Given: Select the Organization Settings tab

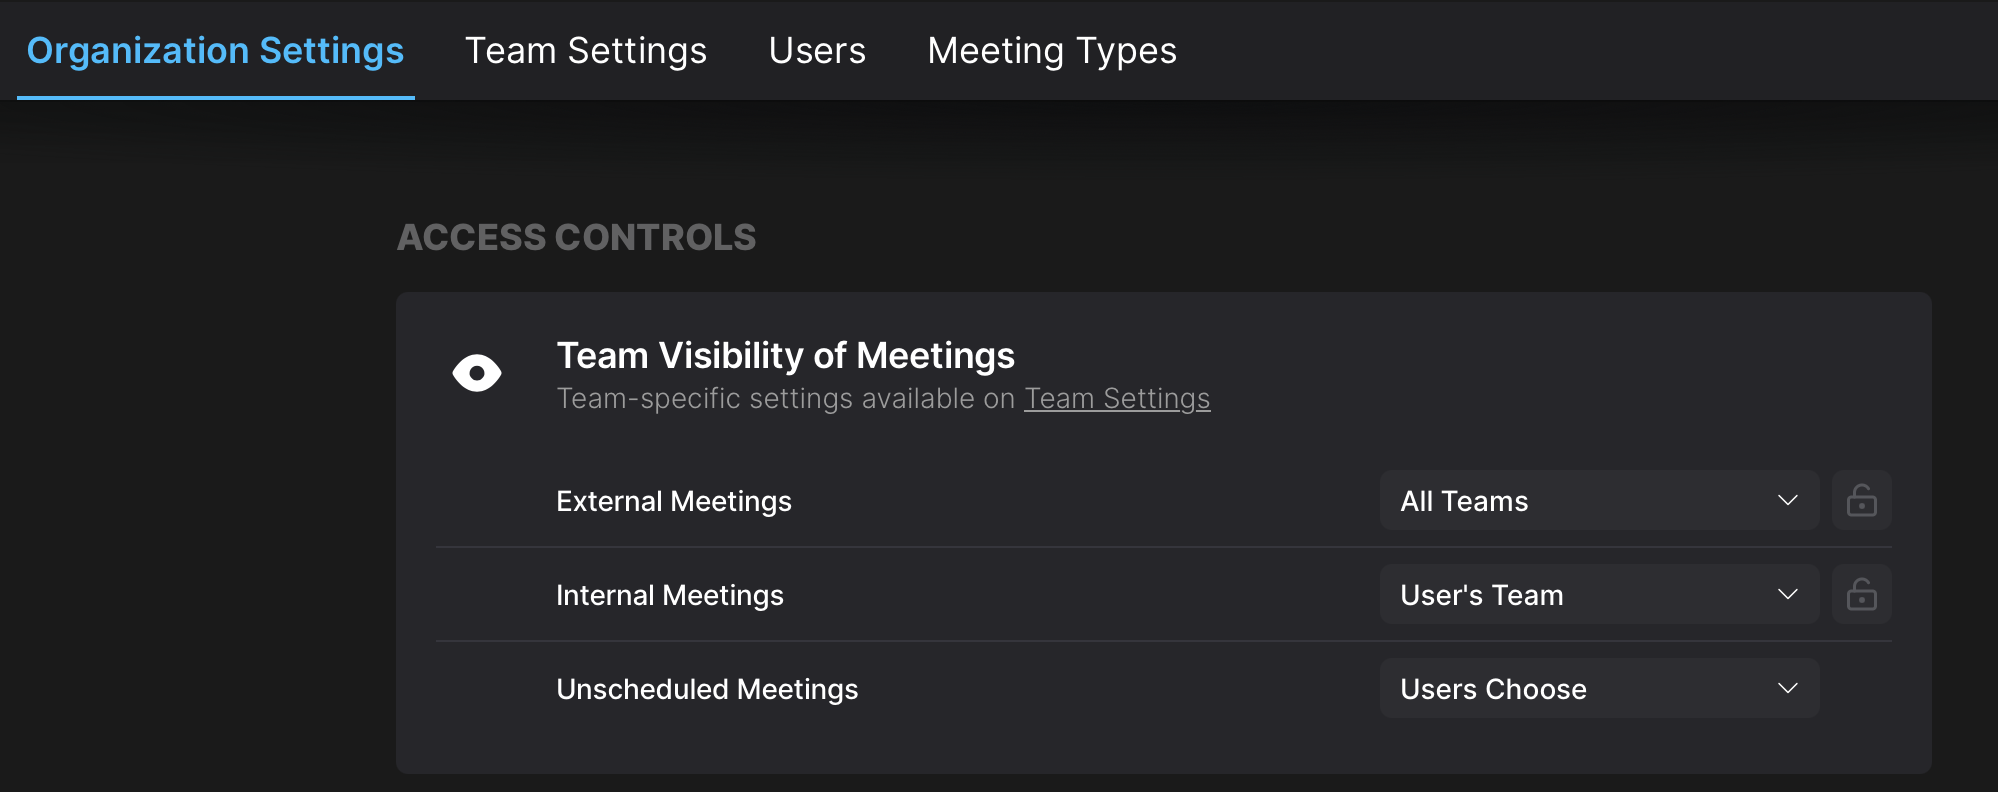Looking at the screenshot, I should click(x=215, y=51).
